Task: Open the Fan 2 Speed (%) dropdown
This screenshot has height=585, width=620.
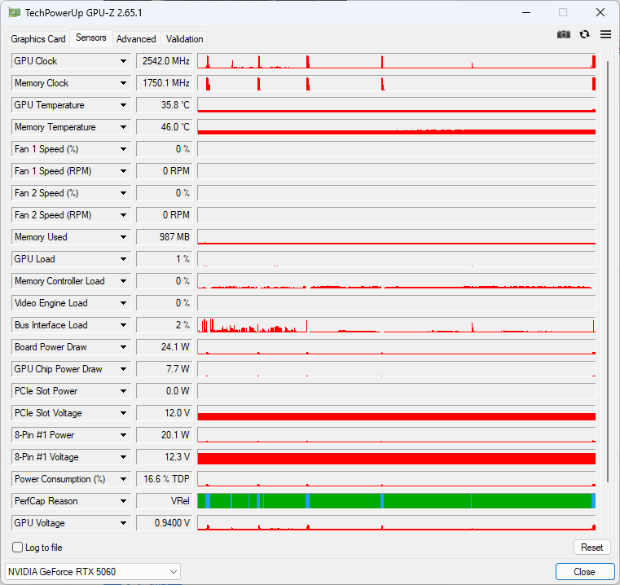Action: 123,193
